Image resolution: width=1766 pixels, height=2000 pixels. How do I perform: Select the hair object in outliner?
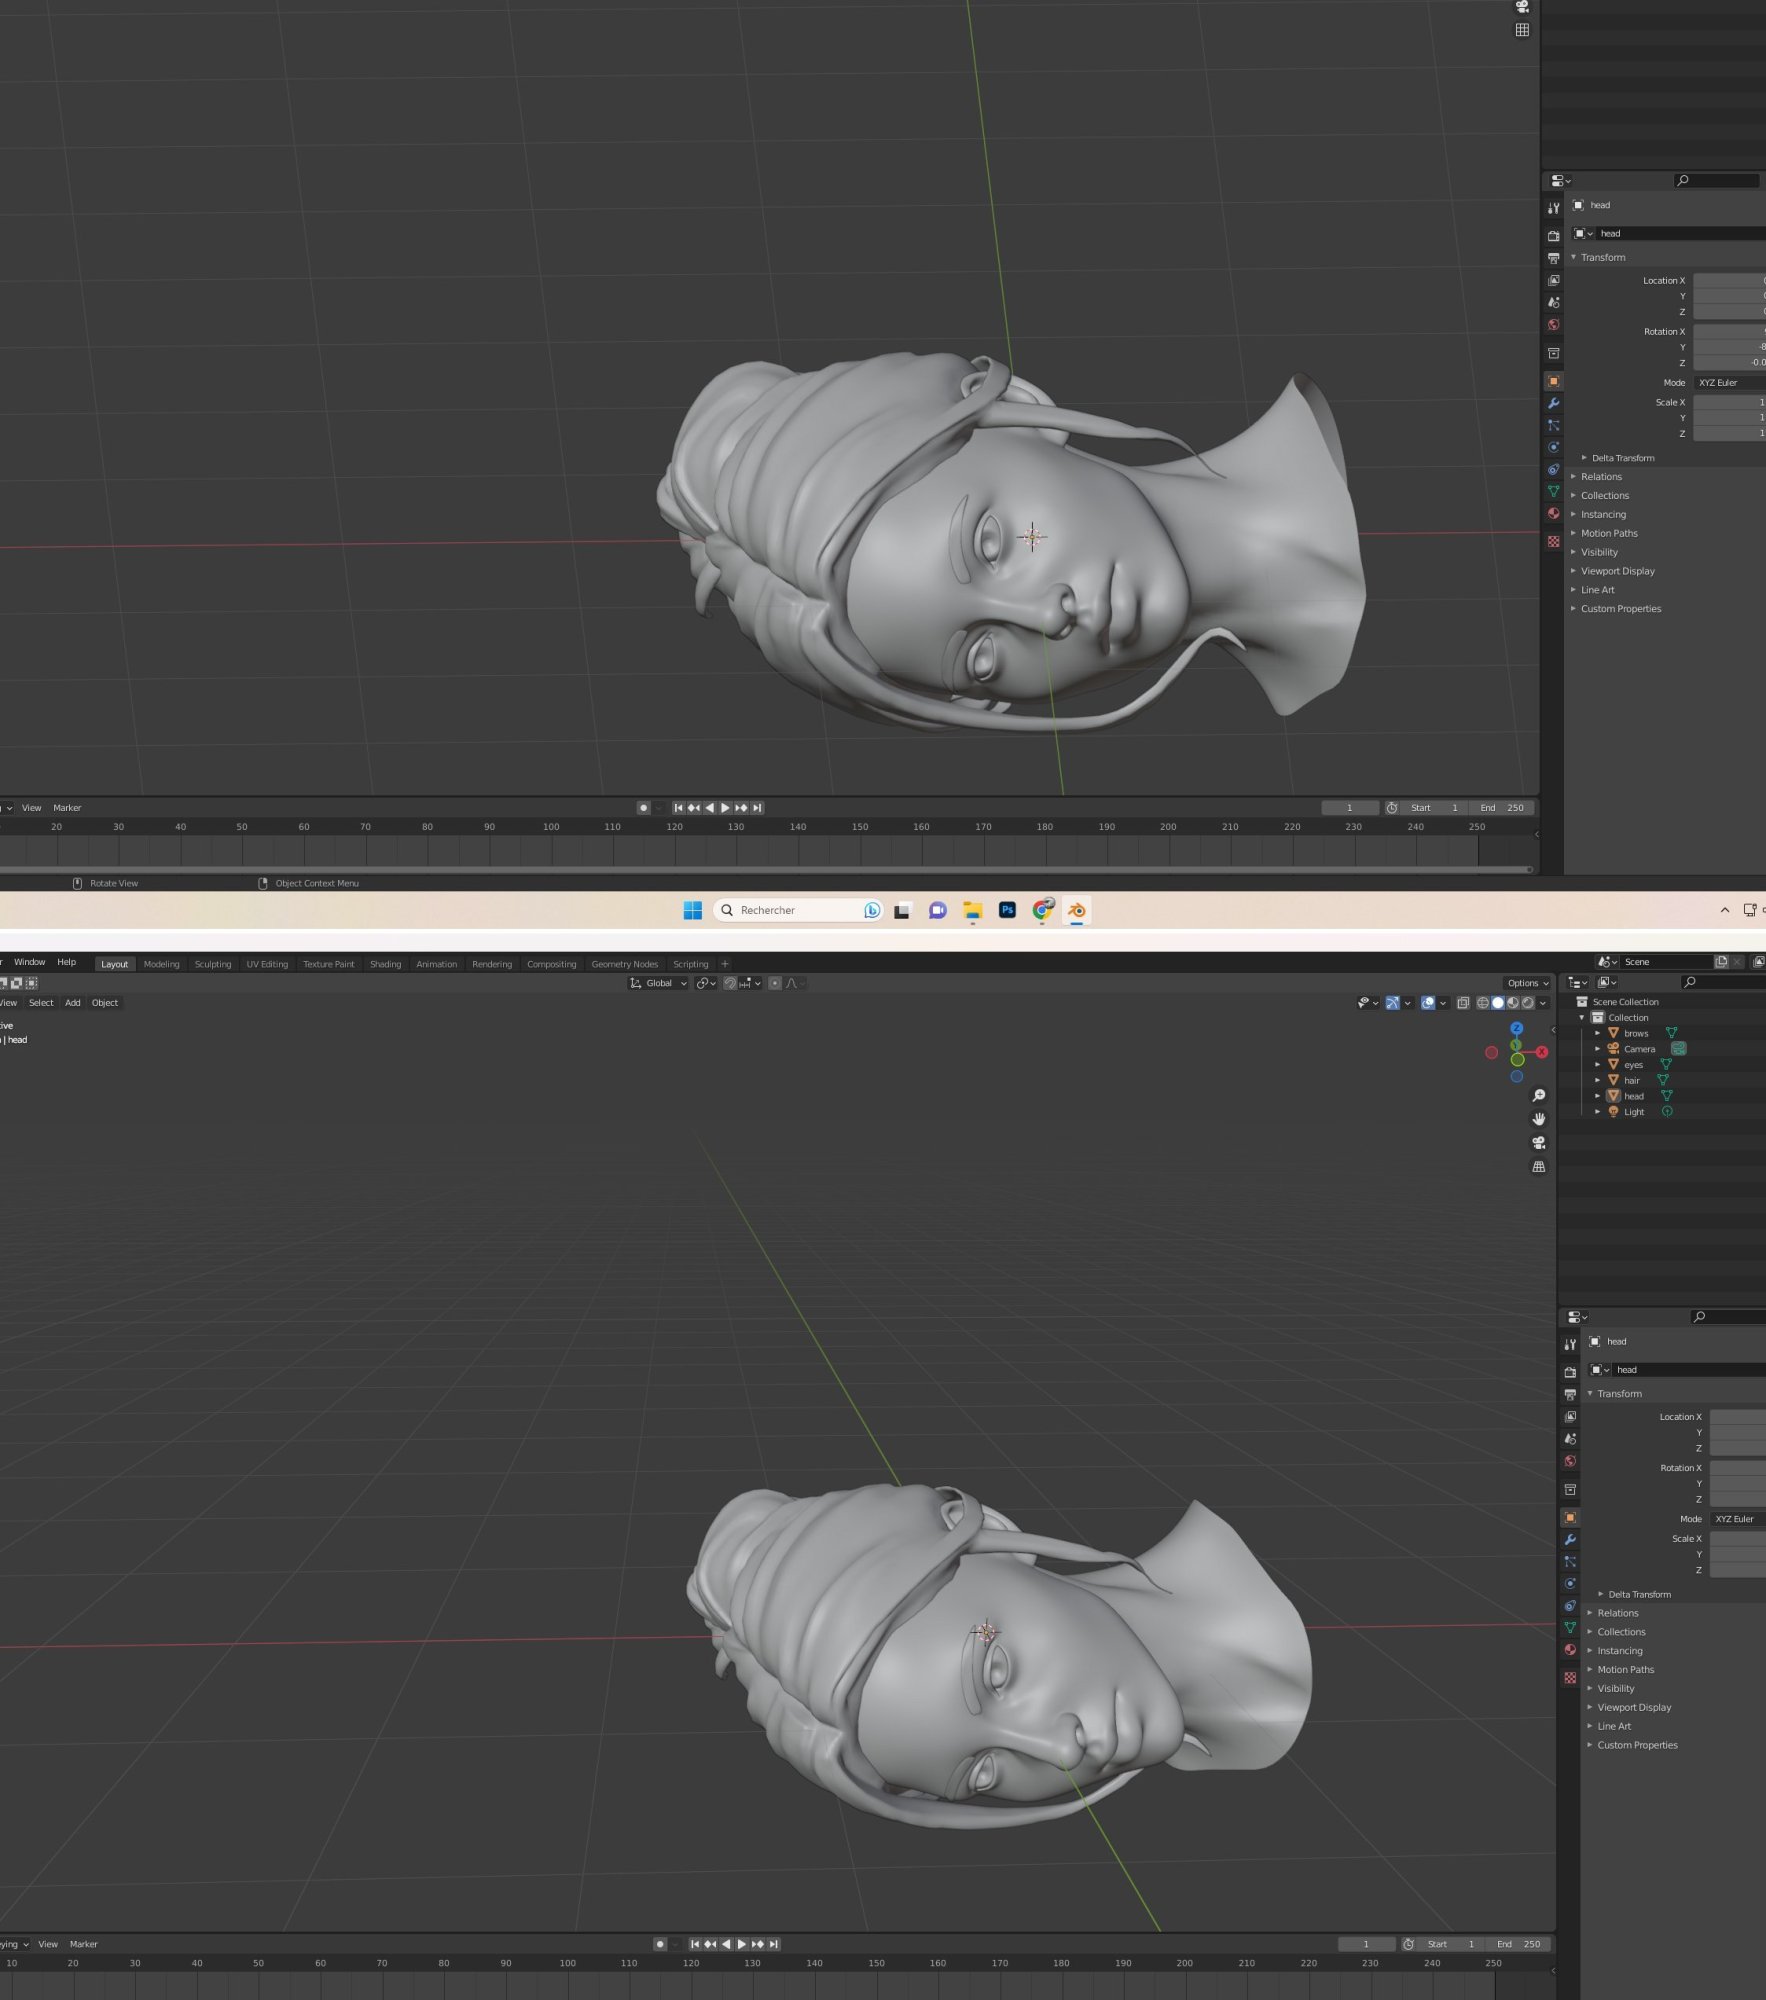pyautogui.click(x=1631, y=1080)
